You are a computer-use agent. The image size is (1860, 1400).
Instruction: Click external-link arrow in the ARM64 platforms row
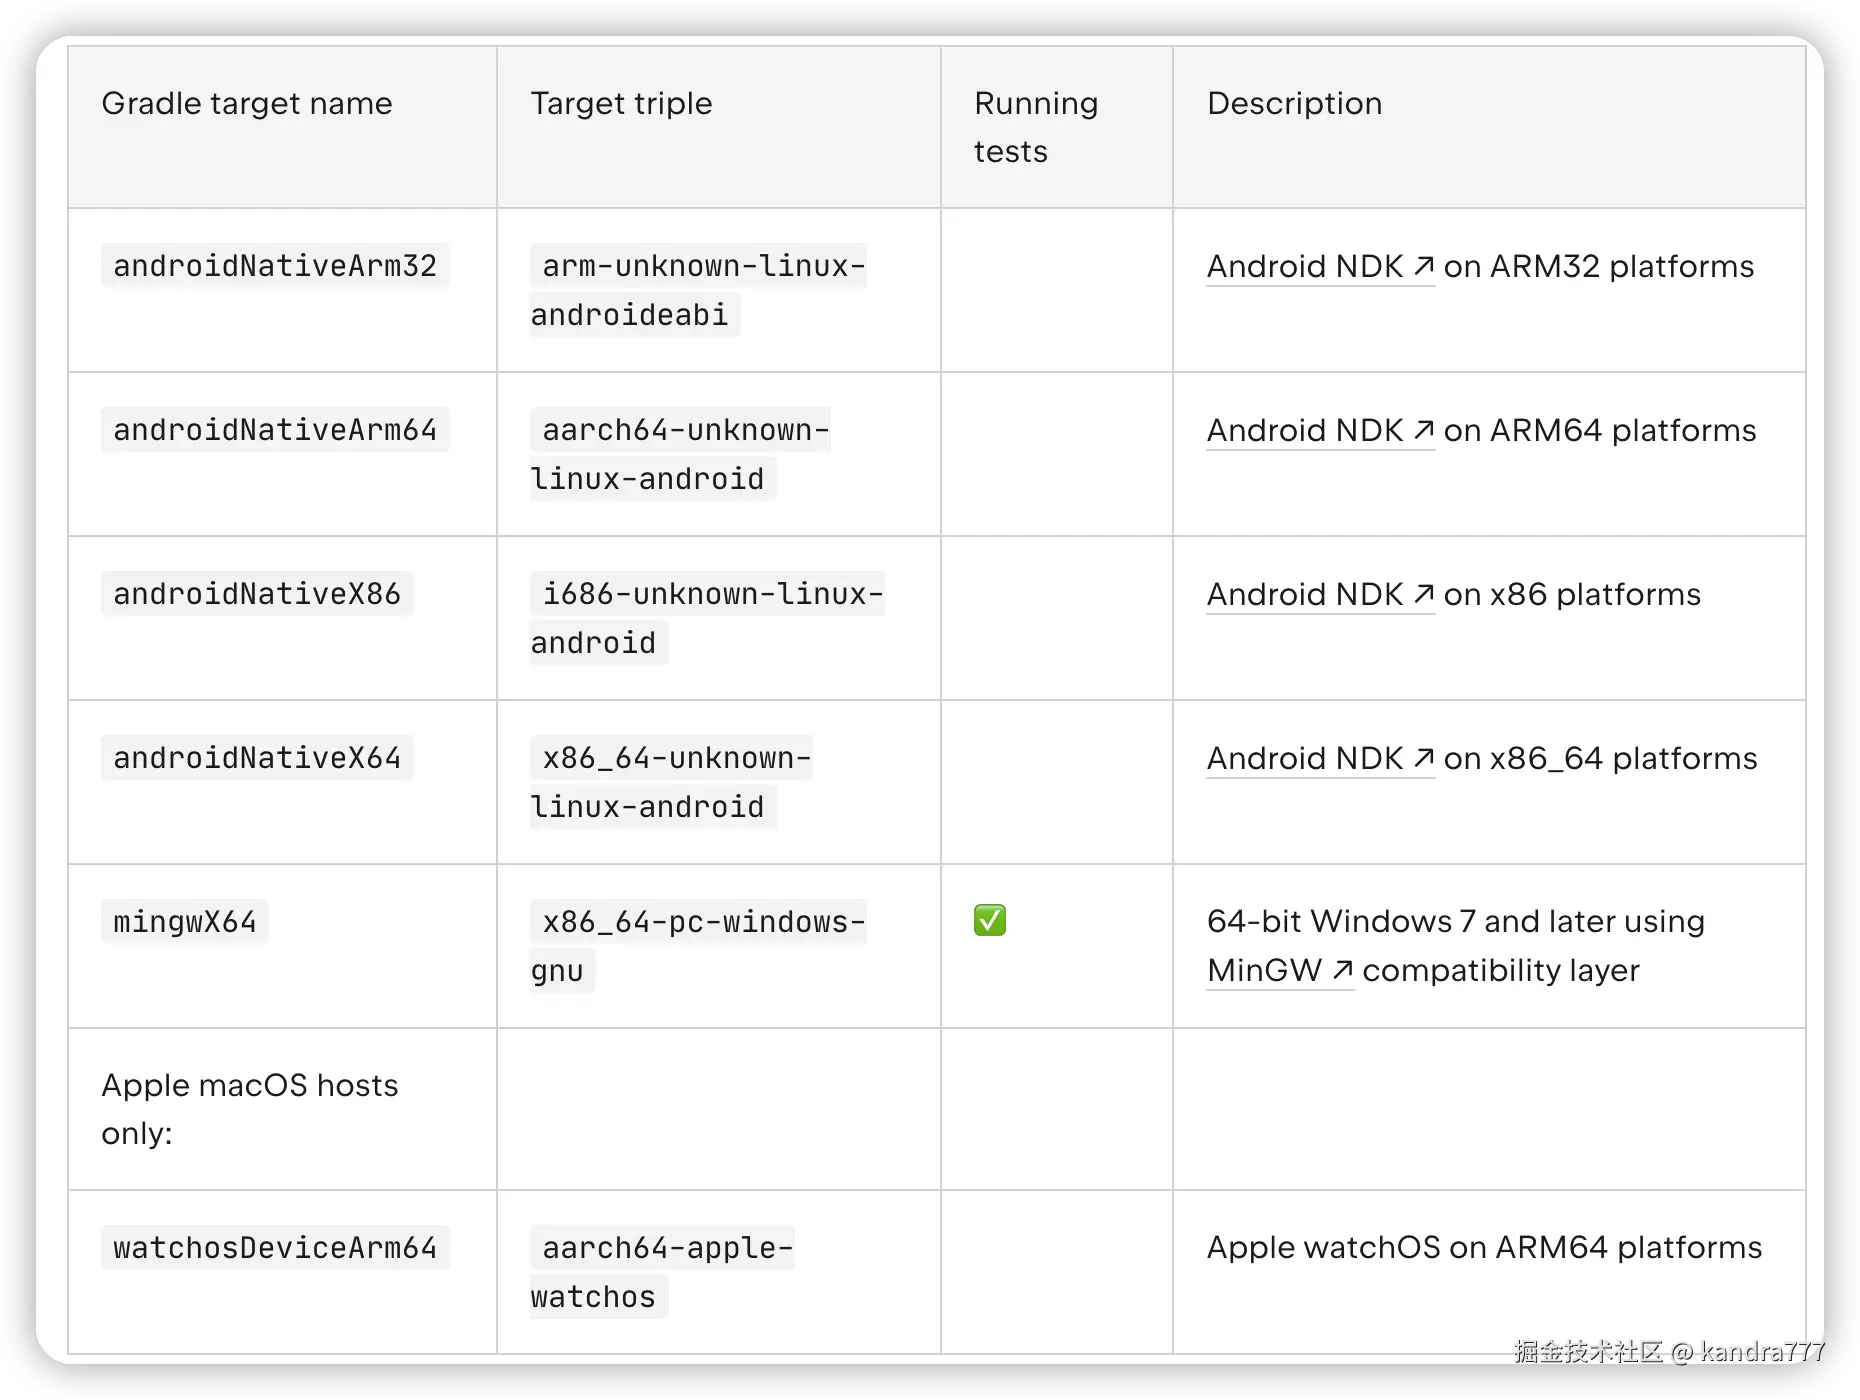(x=1424, y=430)
